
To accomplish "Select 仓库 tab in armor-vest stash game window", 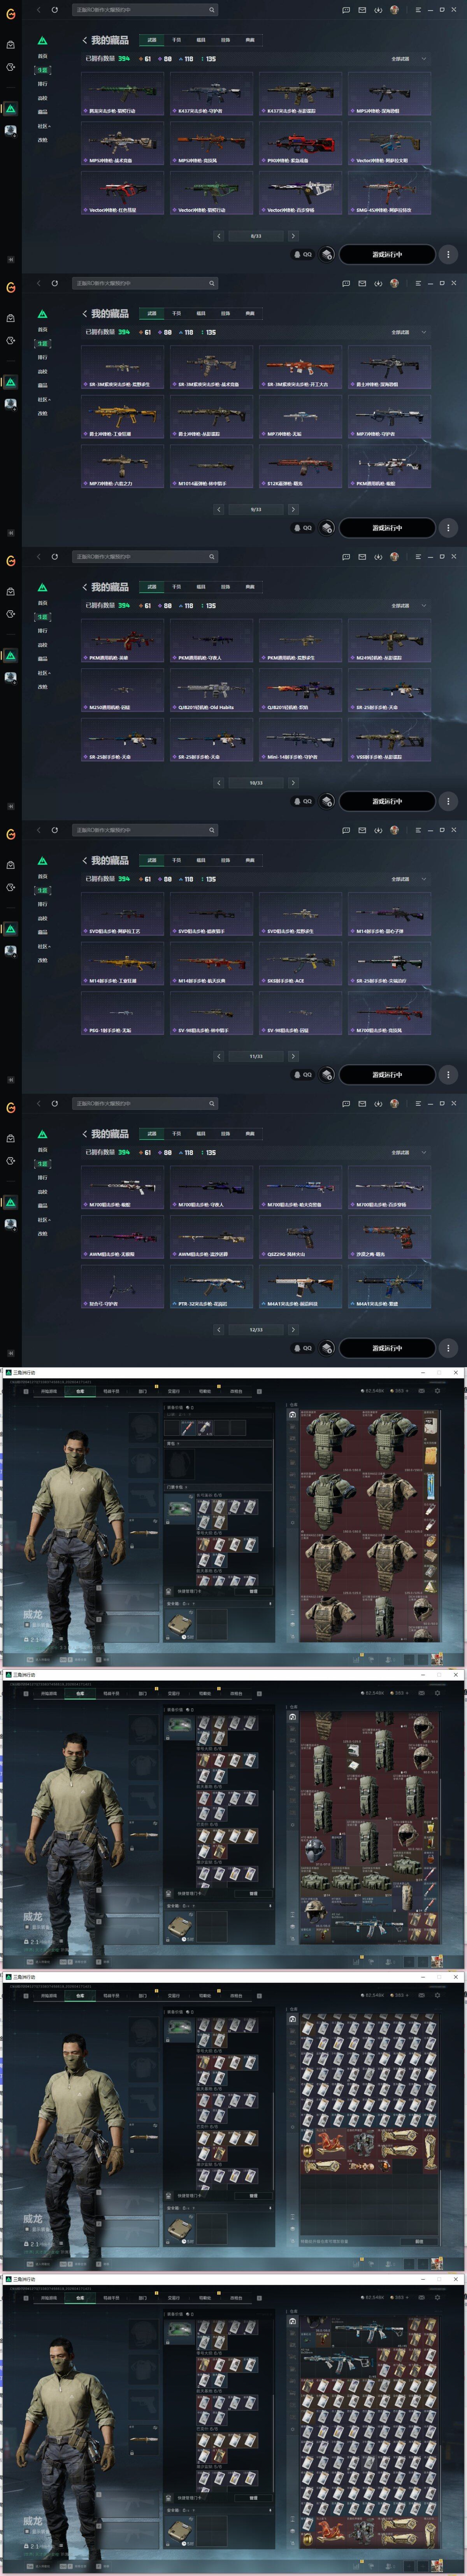I will pos(80,1391).
